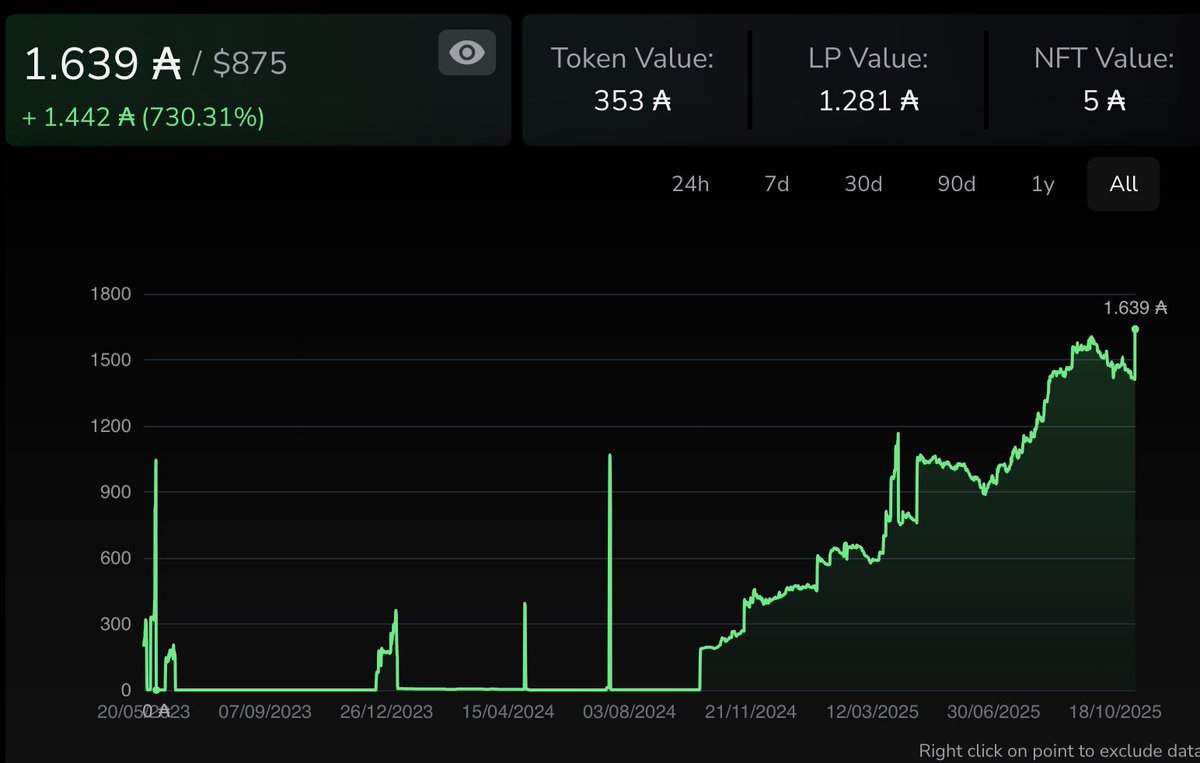Switch chart to 7d range
Screen dimensions: 1200x763
click(777, 184)
